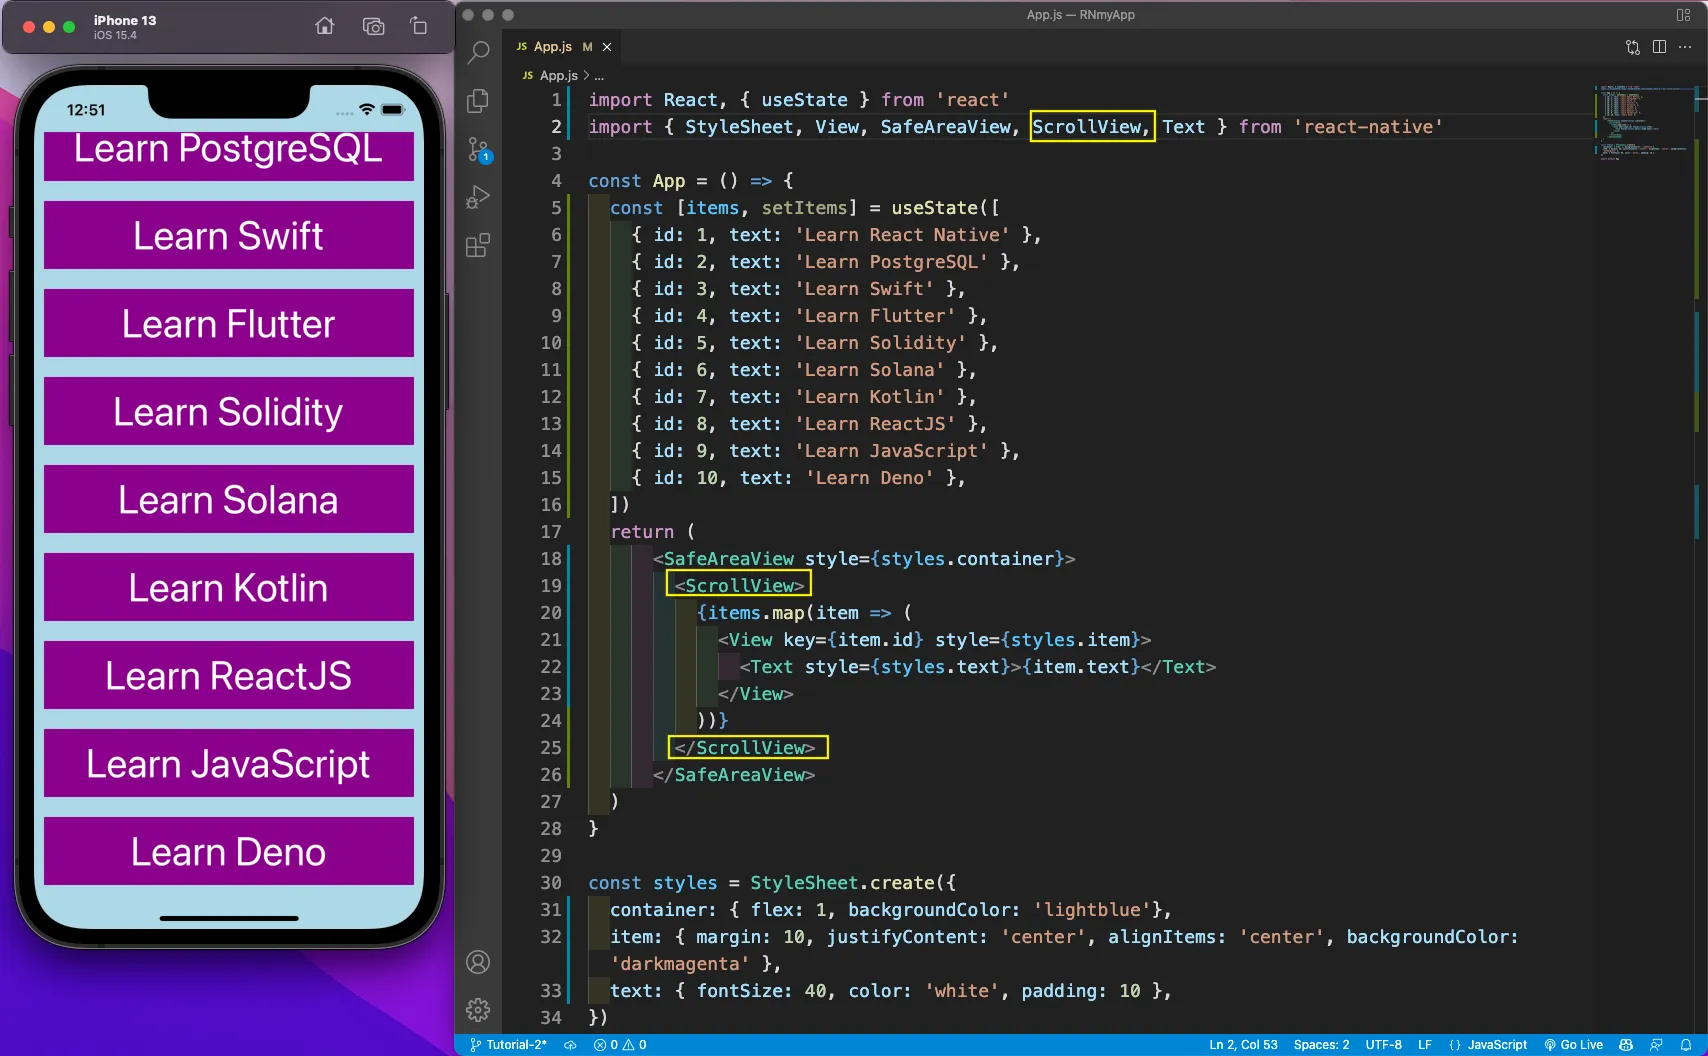This screenshot has height=1056, width=1708.
Task: Click Ln 2, Col 53 cursor position
Action: pyautogui.click(x=1243, y=1044)
